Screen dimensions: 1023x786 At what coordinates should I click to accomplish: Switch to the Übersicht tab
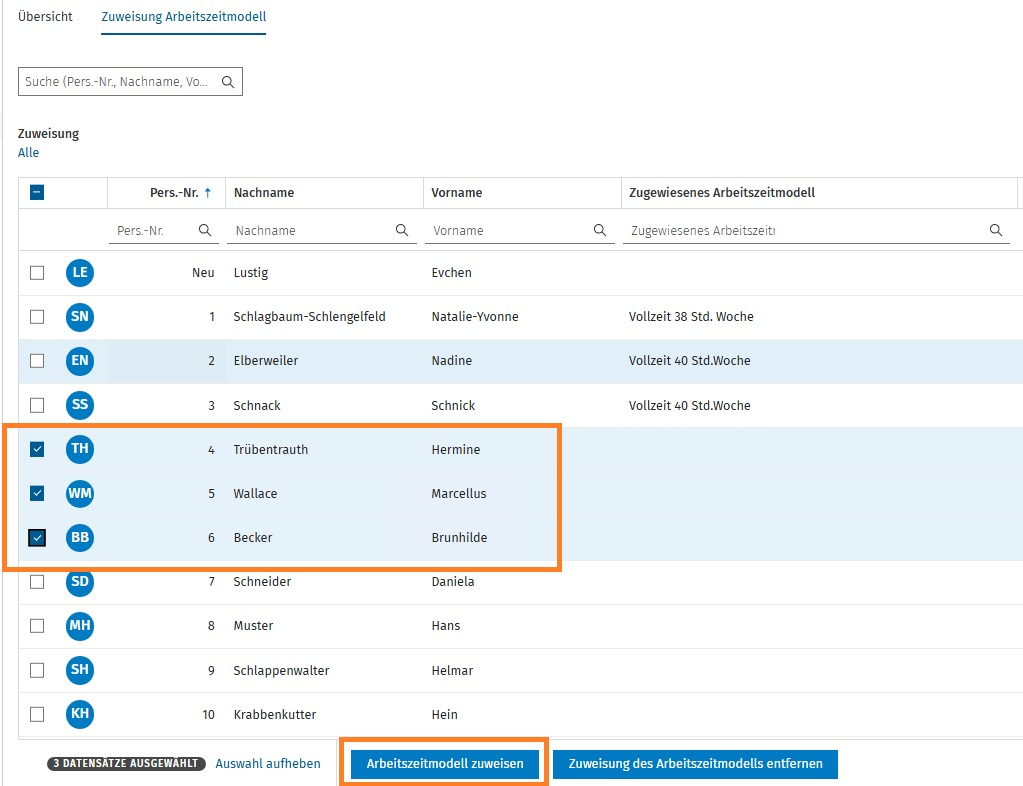[45, 16]
